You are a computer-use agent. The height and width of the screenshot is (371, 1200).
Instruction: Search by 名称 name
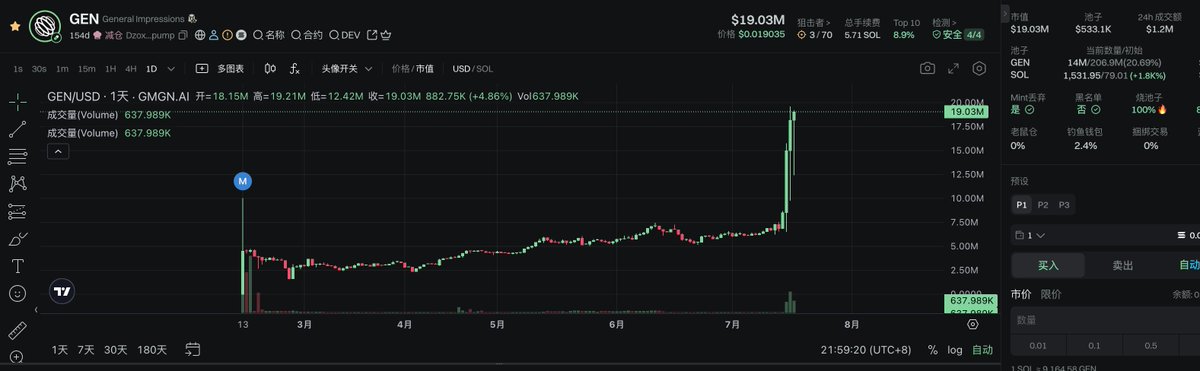pyautogui.click(x=268, y=35)
